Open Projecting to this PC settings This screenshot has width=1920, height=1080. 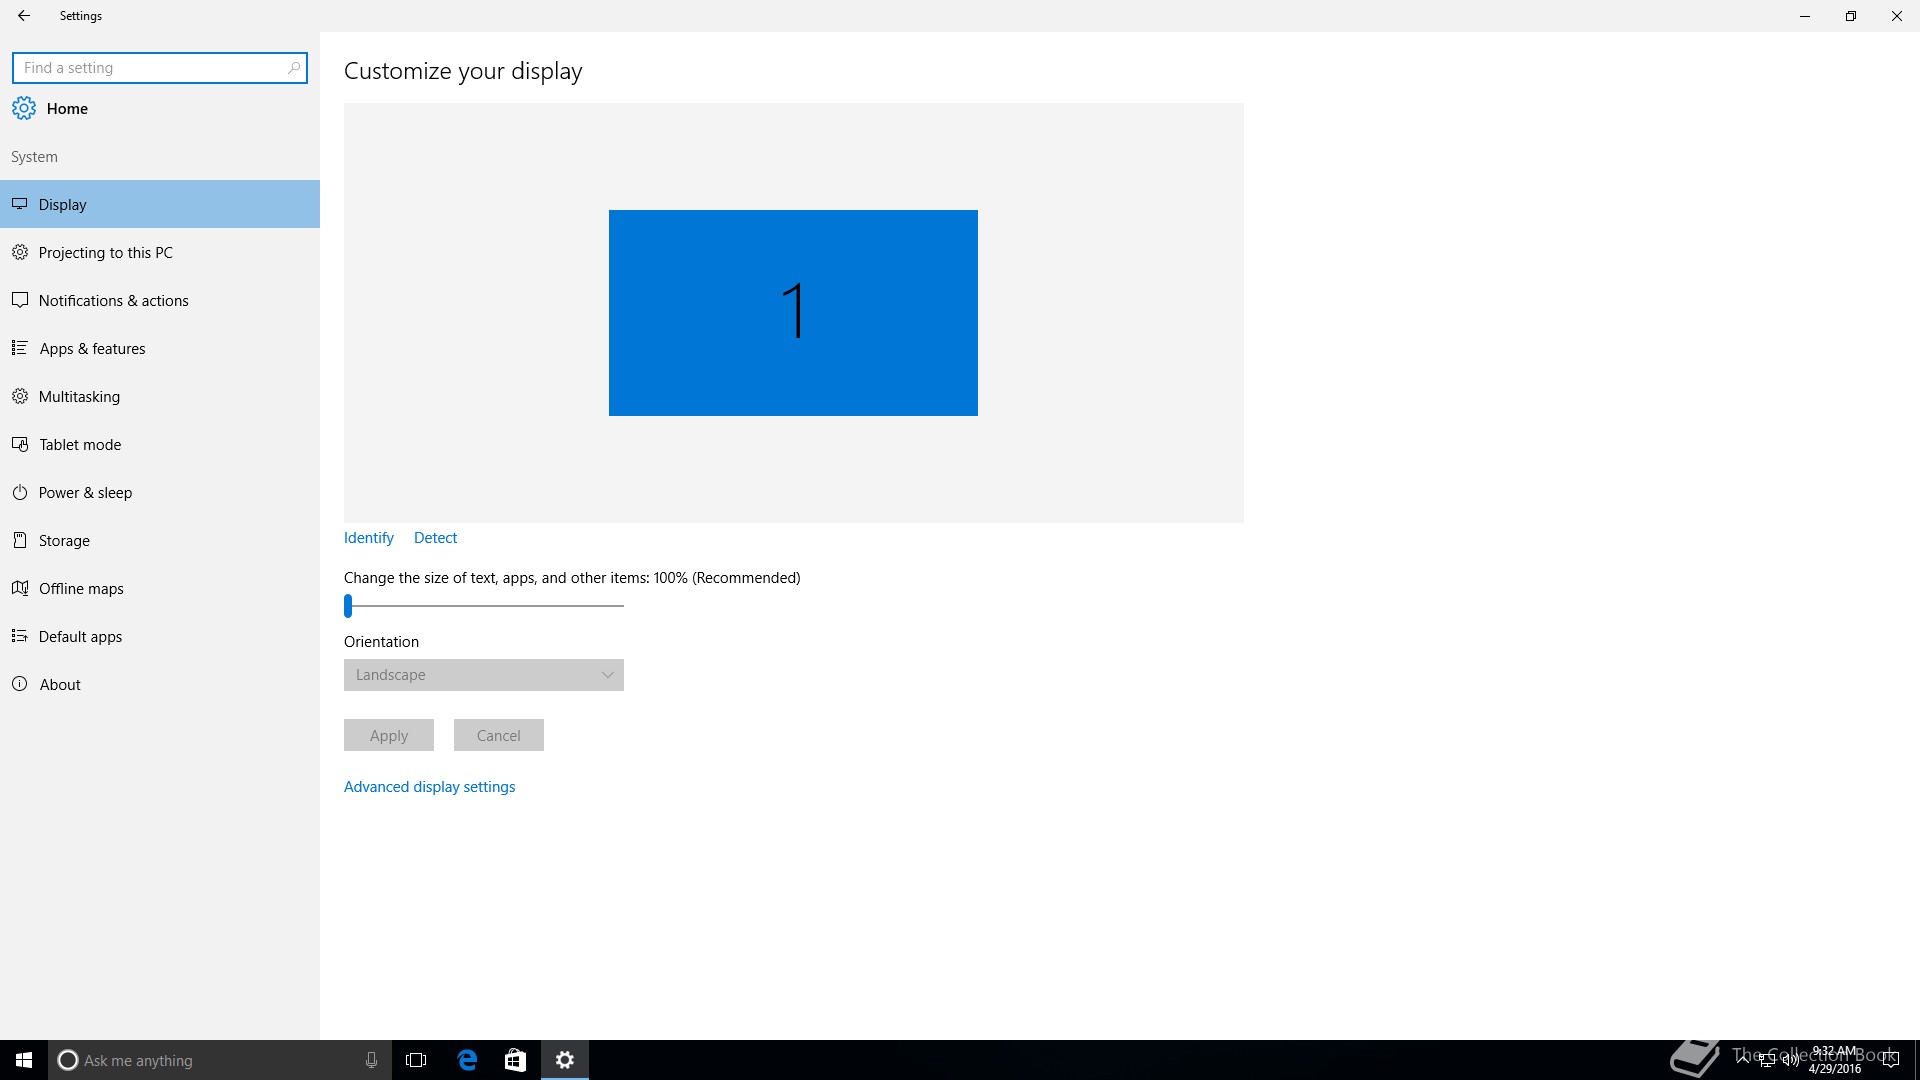pyautogui.click(x=160, y=252)
